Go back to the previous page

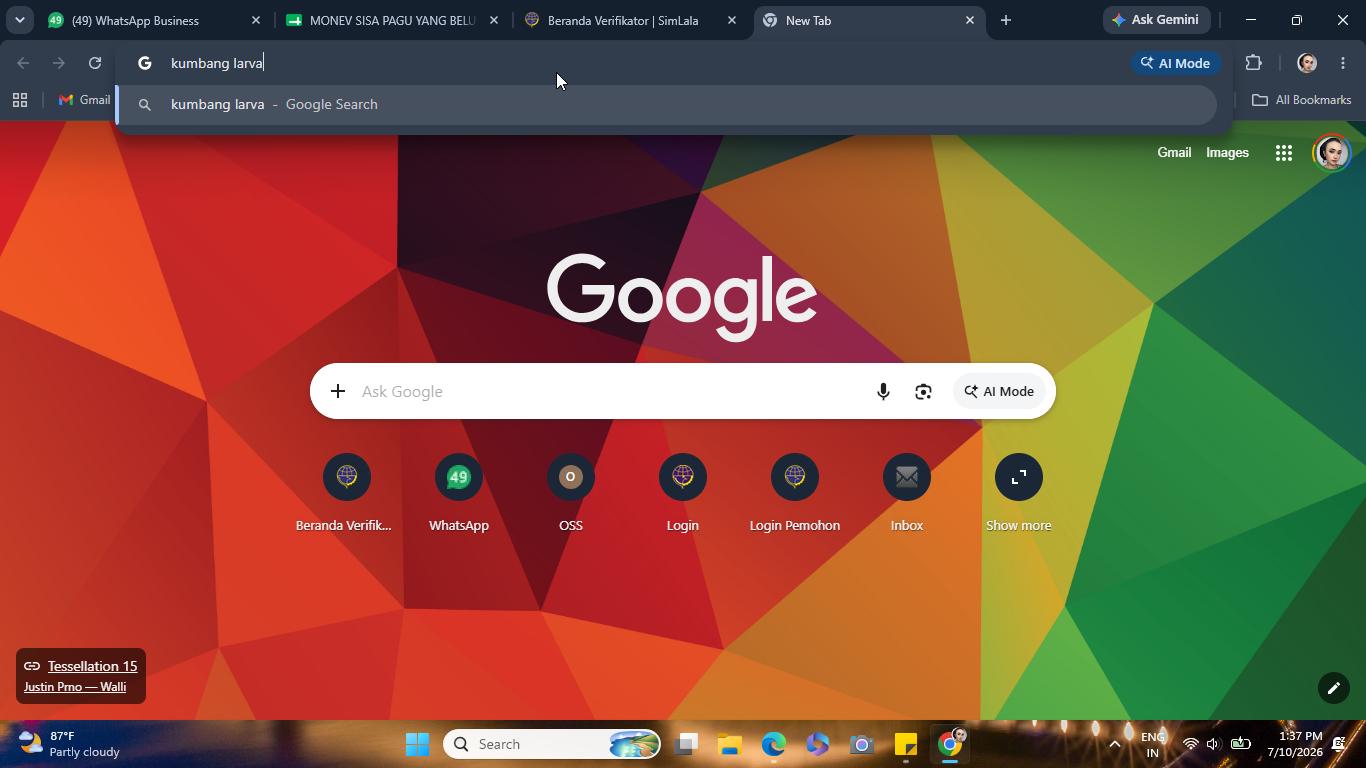point(23,63)
